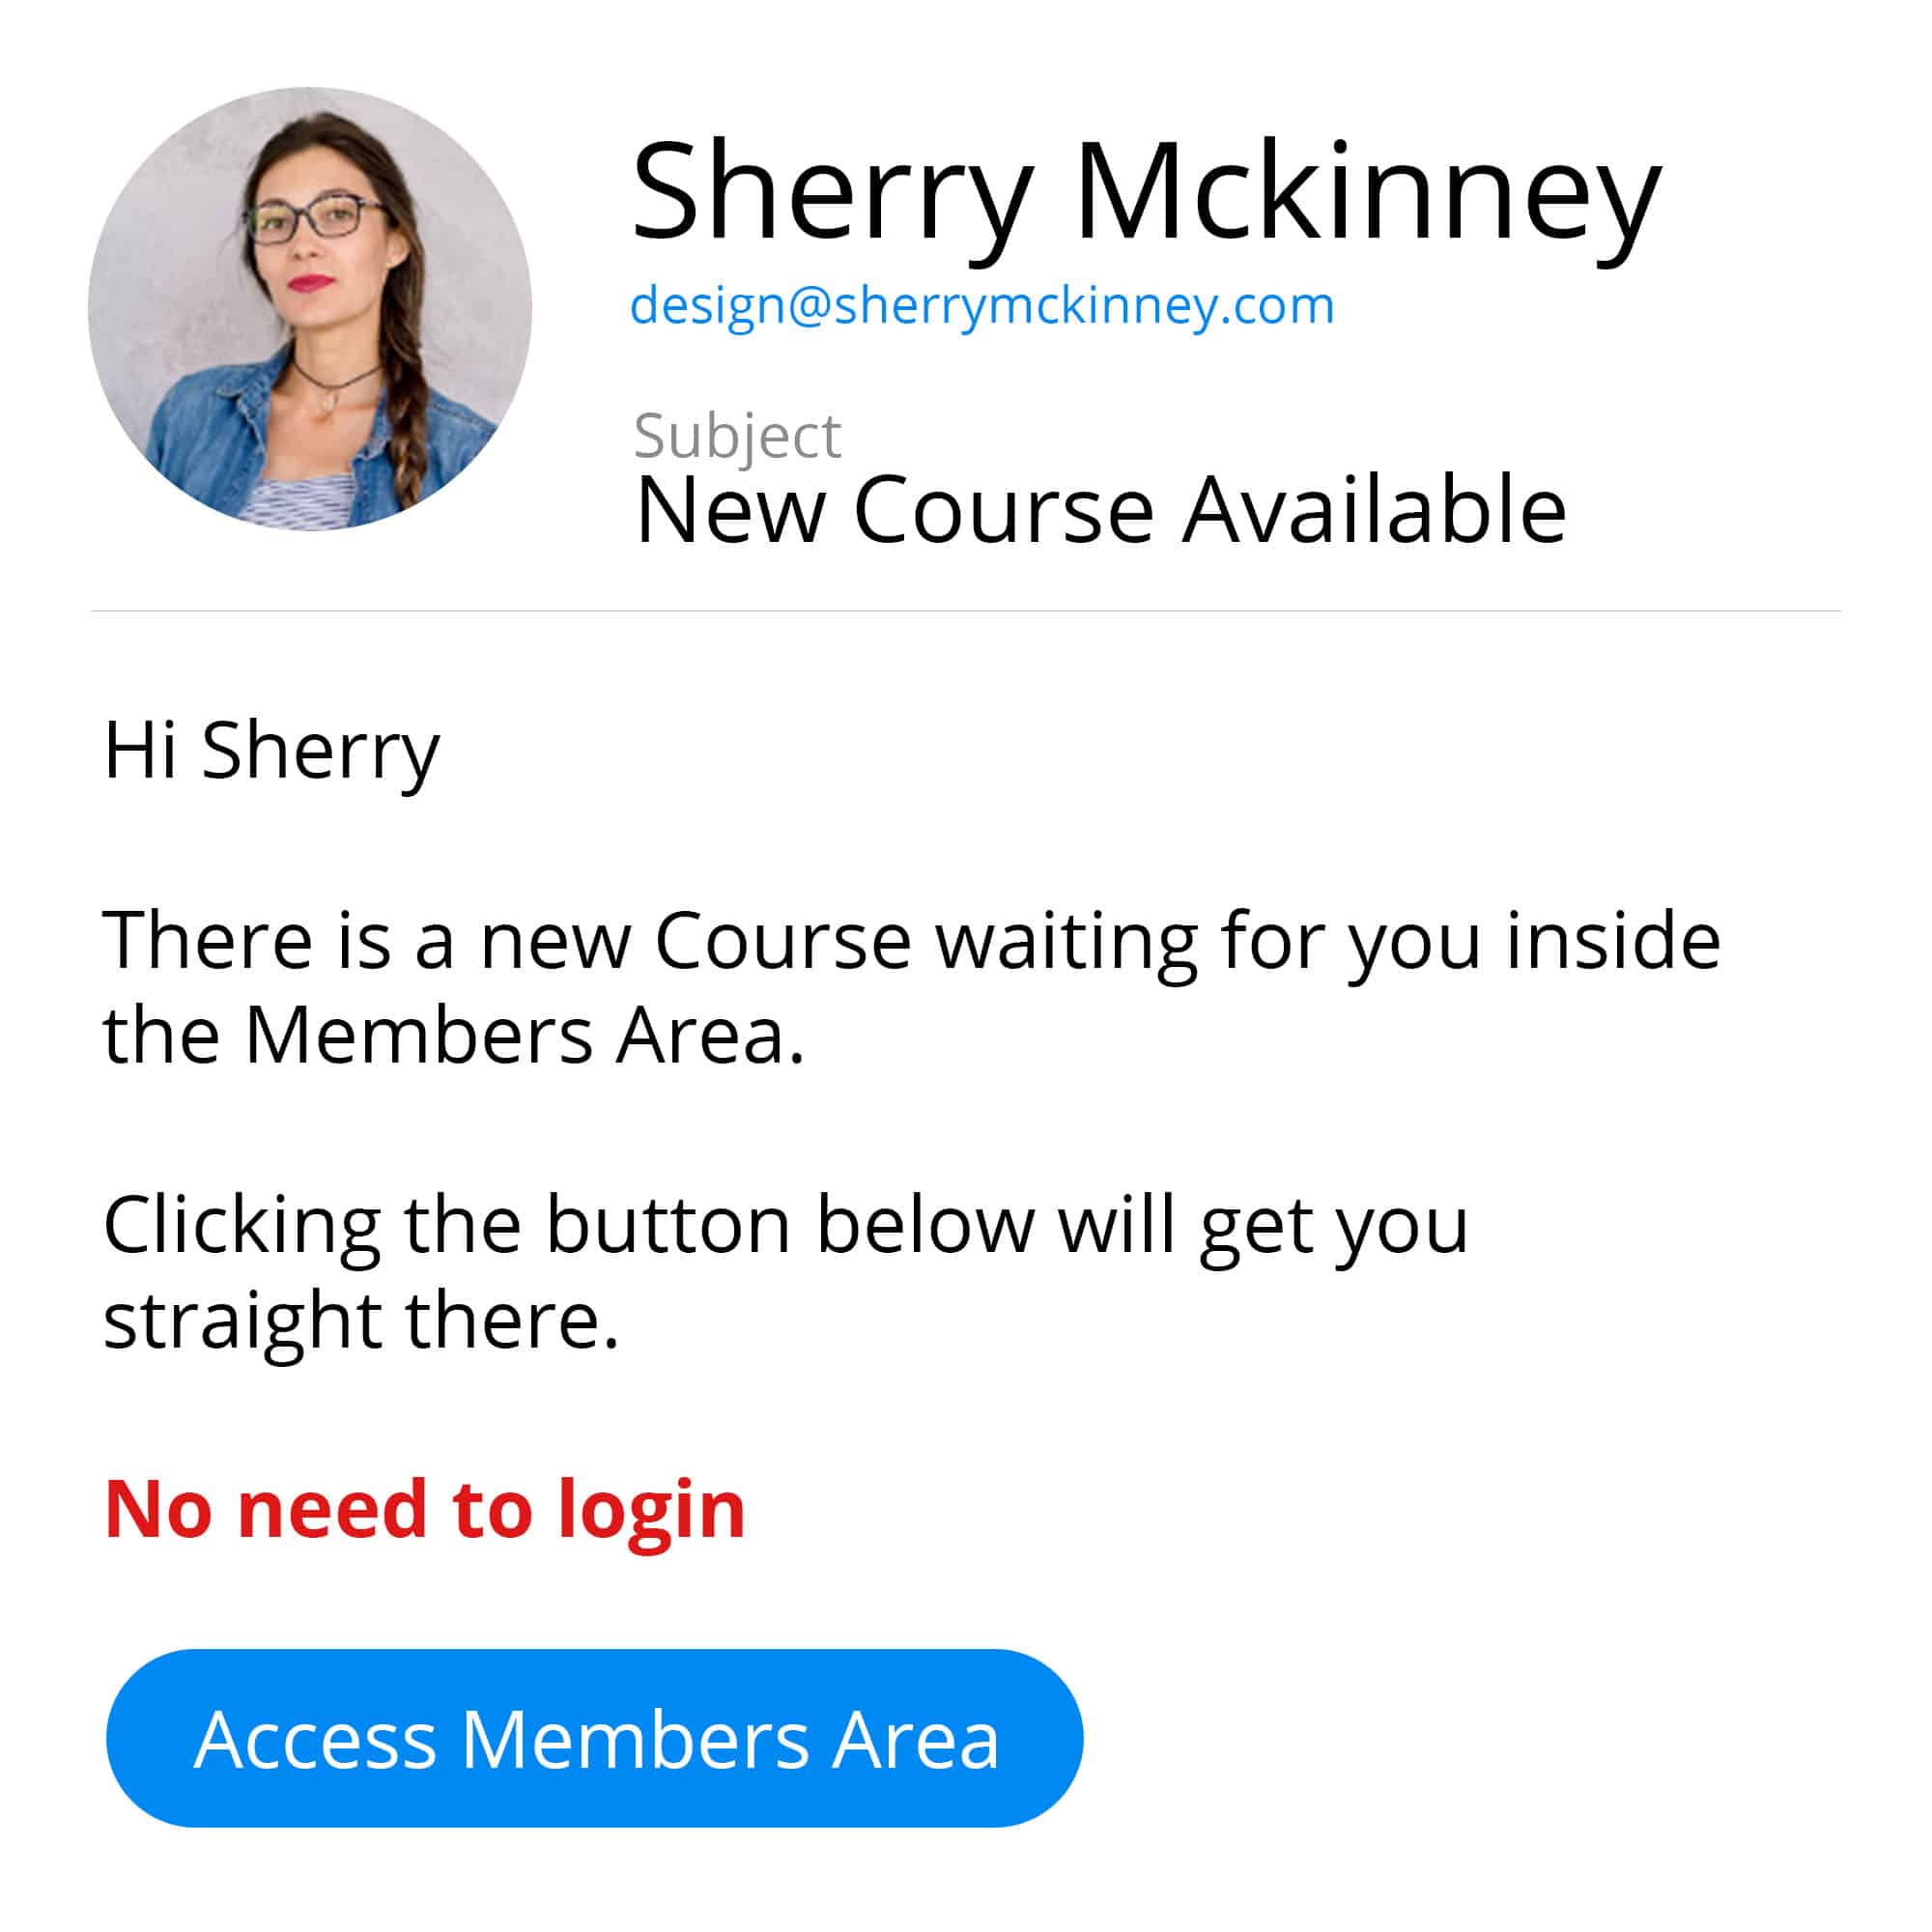
Task: Click the horizontal divider under the header
Action: pyautogui.click(x=965, y=611)
